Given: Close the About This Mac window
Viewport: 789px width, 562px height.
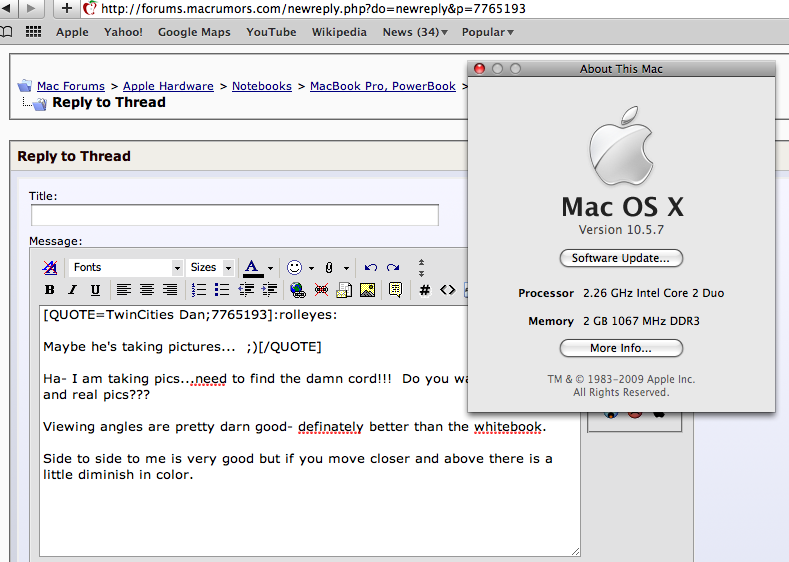Looking at the screenshot, I should 480,68.
